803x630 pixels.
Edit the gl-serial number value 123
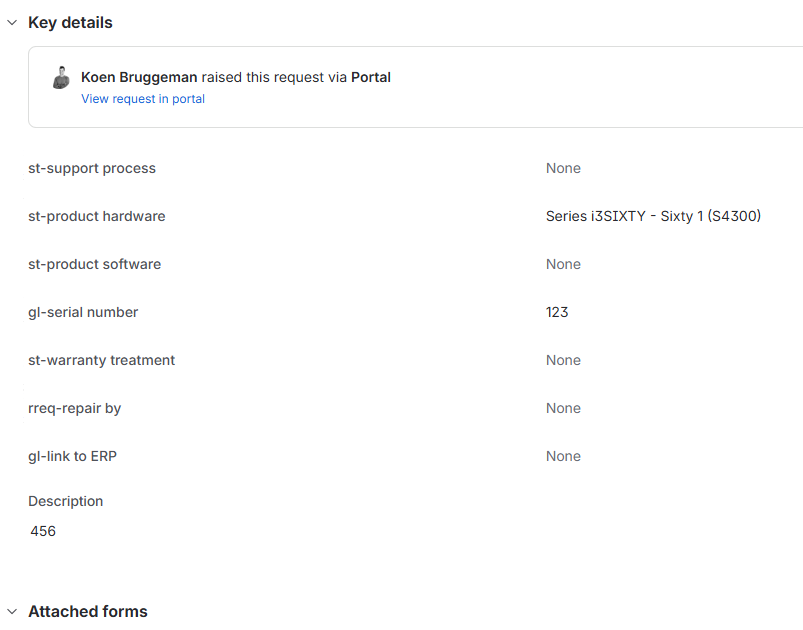click(x=557, y=312)
